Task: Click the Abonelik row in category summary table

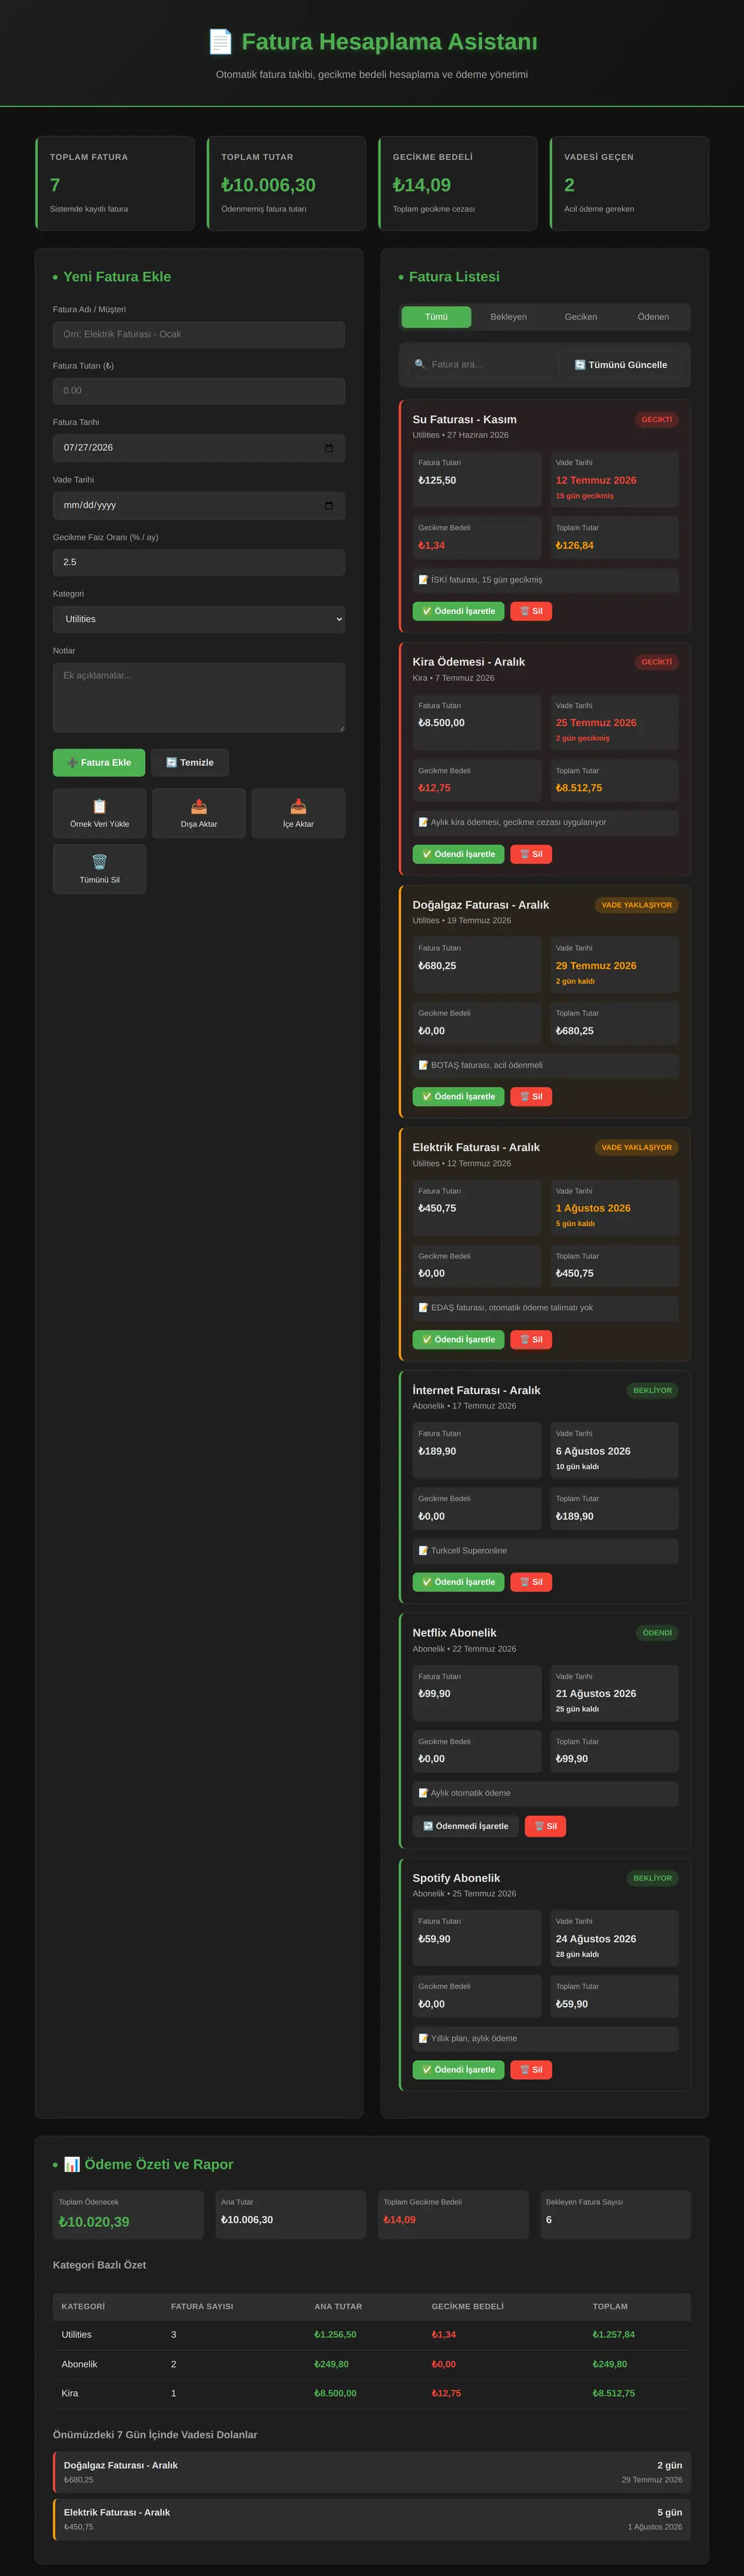Action: (x=372, y=2364)
